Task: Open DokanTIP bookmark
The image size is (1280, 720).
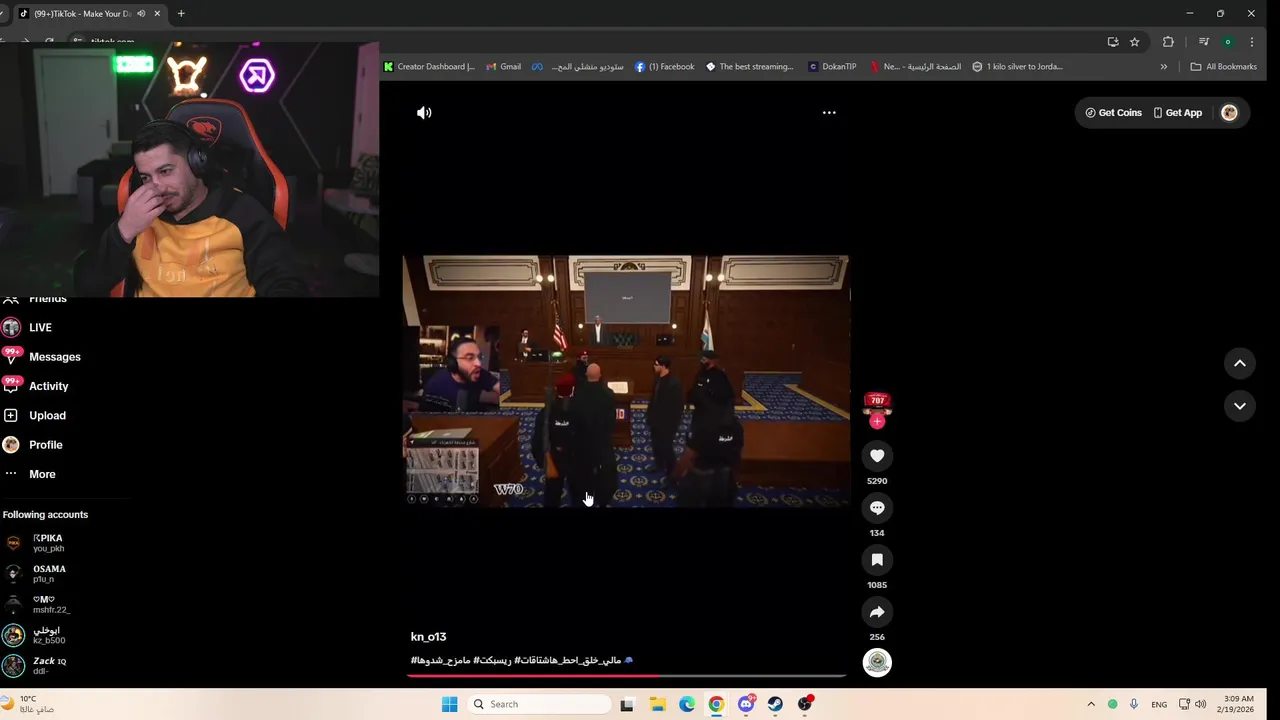Action: [x=833, y=67]
